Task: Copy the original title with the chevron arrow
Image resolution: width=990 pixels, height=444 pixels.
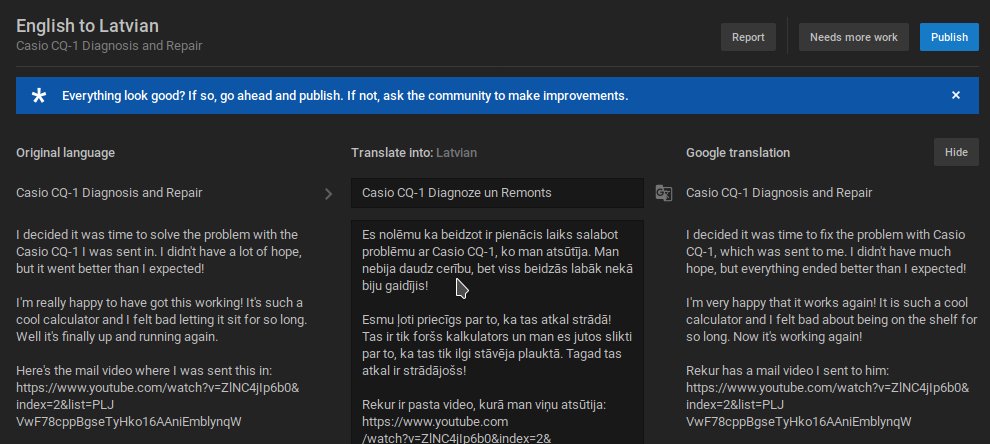Action: point(328,193)
